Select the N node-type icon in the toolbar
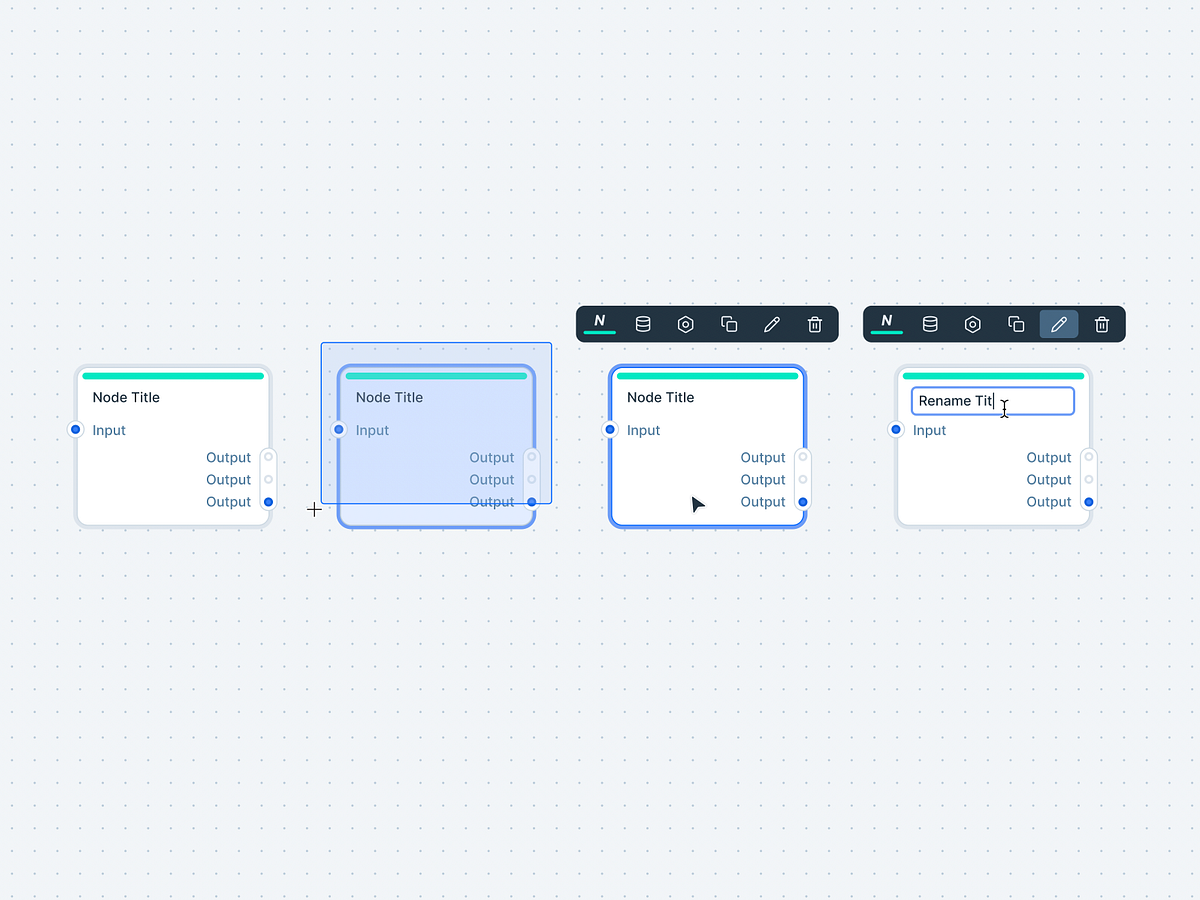The width and height of the screenshot is (1200, 900). (x=599, y=322)
